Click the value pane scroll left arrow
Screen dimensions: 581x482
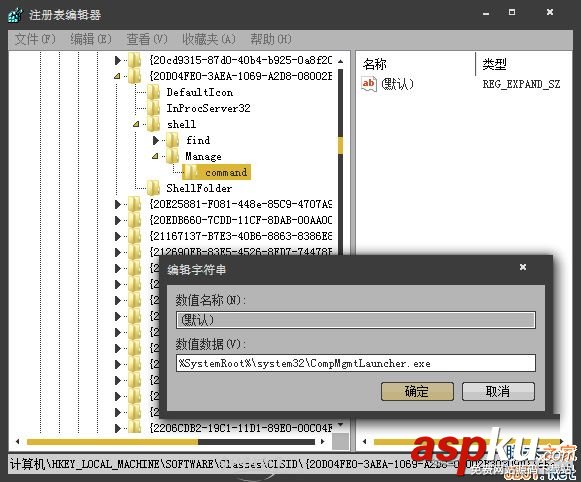click(365, 442)
